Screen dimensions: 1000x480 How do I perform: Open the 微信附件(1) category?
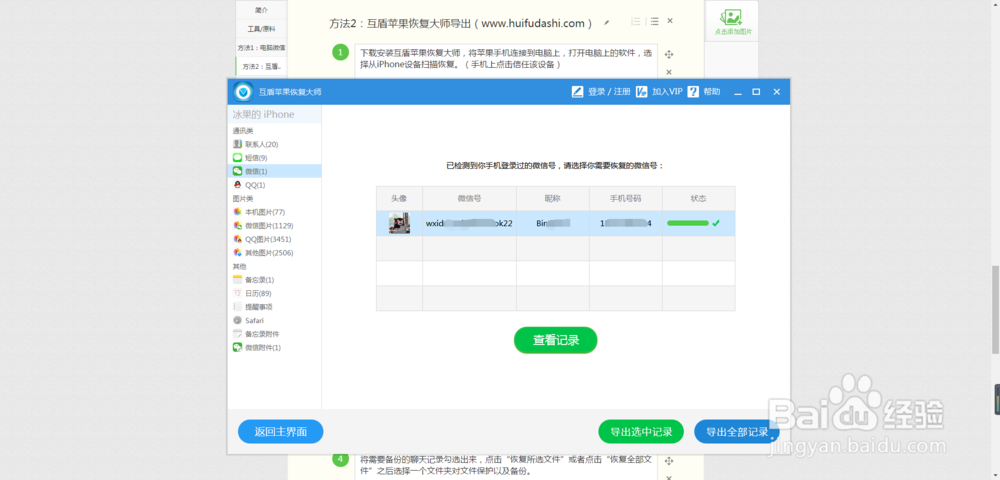(x=275, y=347)
